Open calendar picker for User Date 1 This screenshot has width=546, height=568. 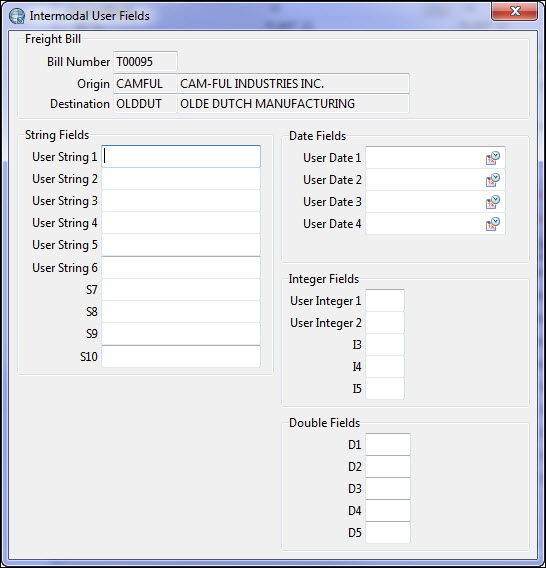[493, 158]
